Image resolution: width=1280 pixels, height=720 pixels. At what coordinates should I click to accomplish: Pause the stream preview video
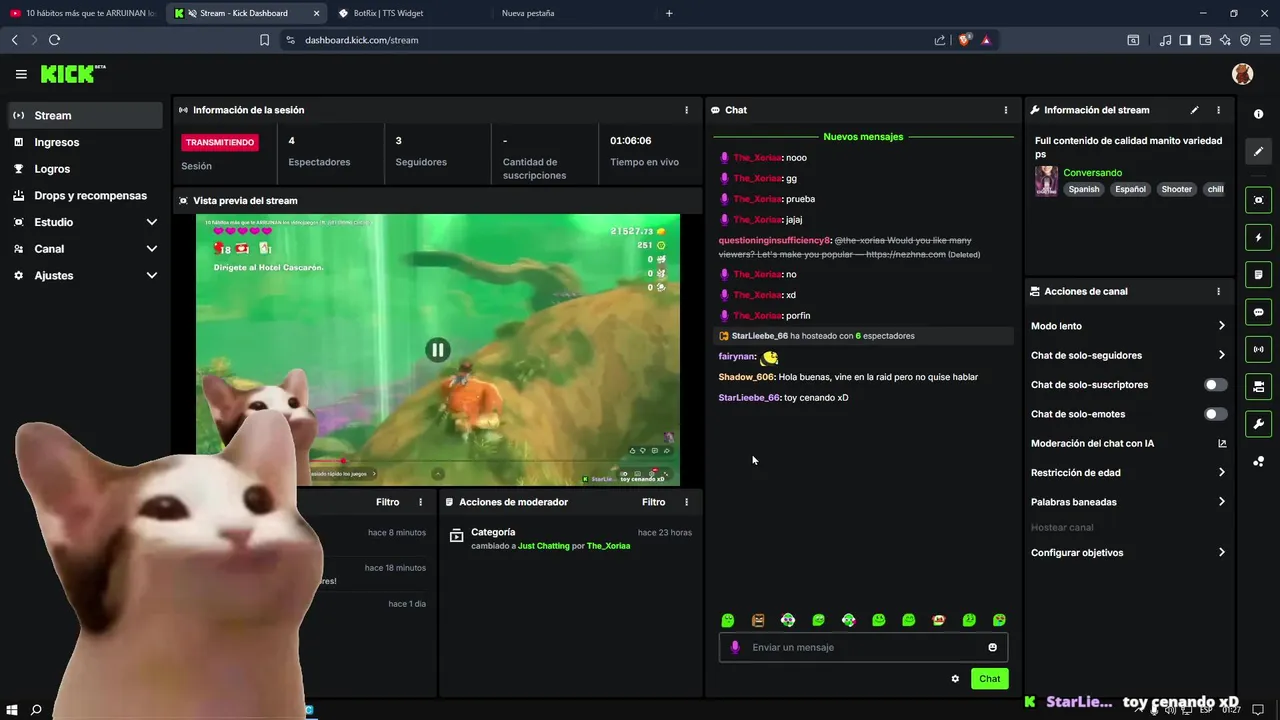pos(437,350)
